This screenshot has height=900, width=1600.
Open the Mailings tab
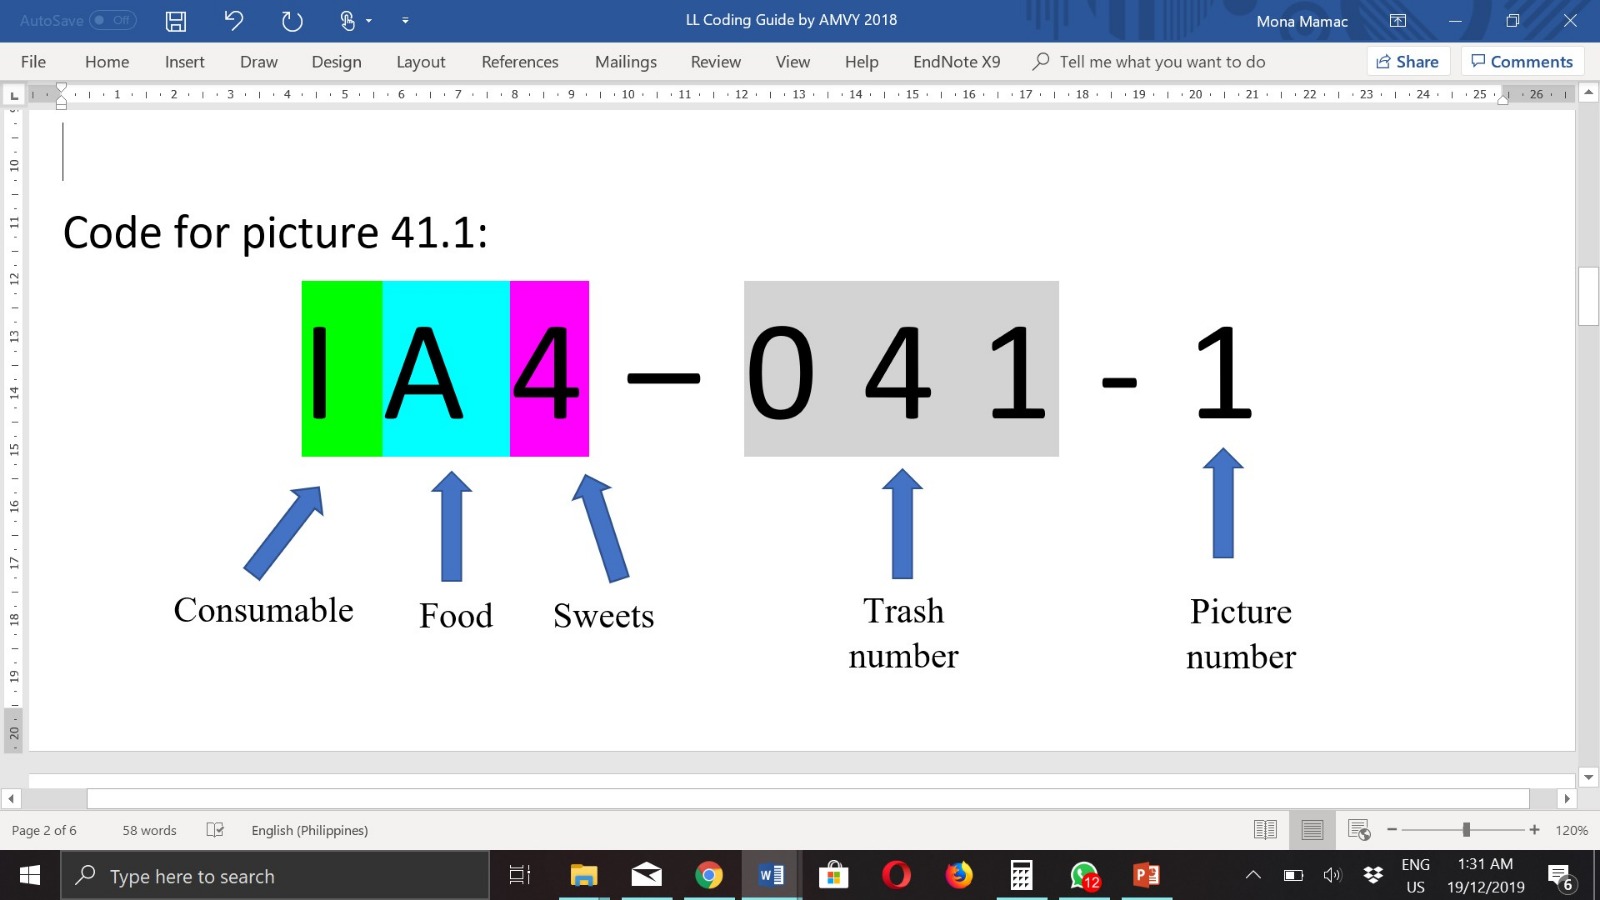coord(626,62)
